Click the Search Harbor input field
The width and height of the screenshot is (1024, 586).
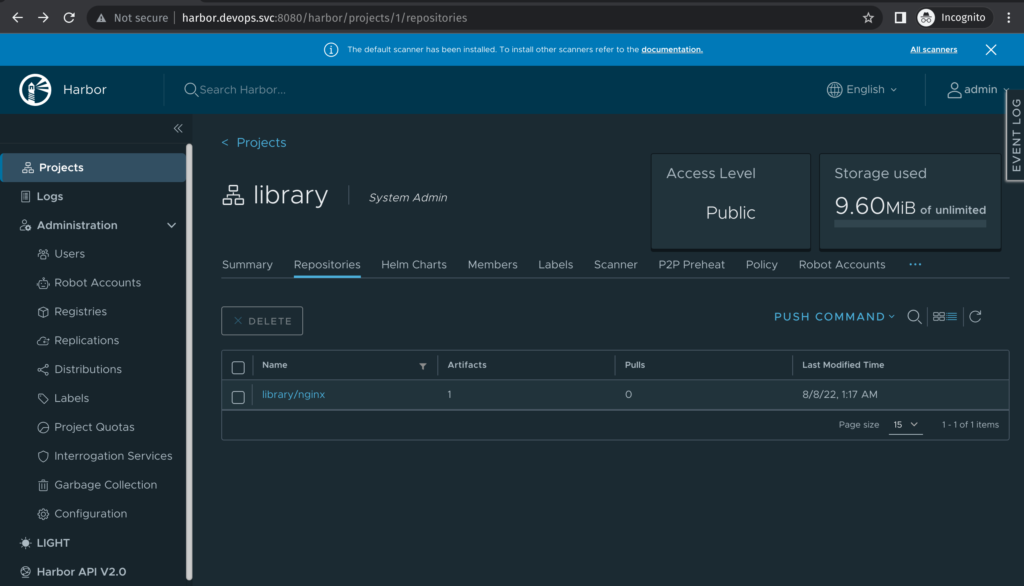(243, 90)
